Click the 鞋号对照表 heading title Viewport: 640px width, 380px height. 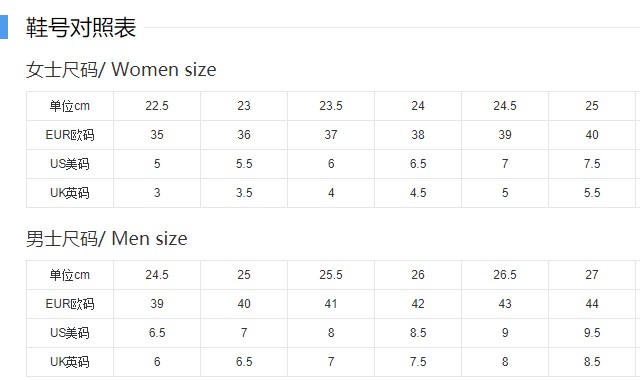tap(81, 28)
